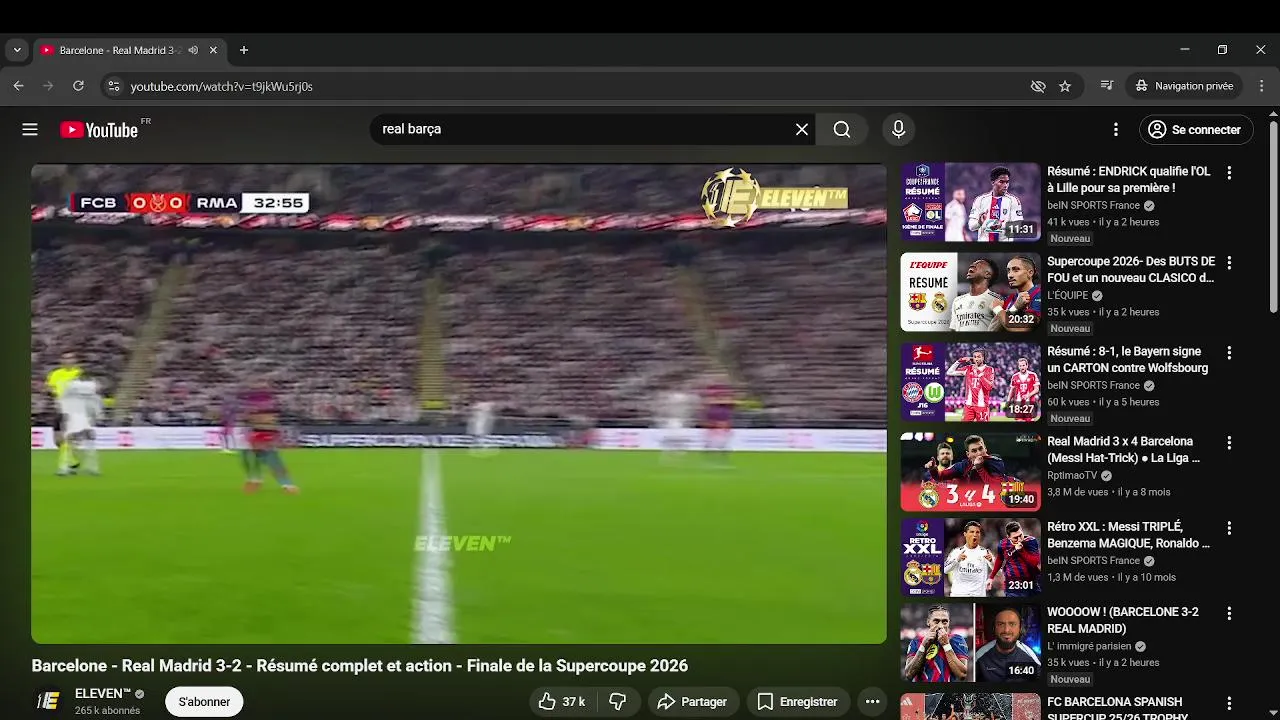Open title Rétro XXL : Messi TRIPLÉ
Viewport: 1280px width, 720px height.
1128,535
